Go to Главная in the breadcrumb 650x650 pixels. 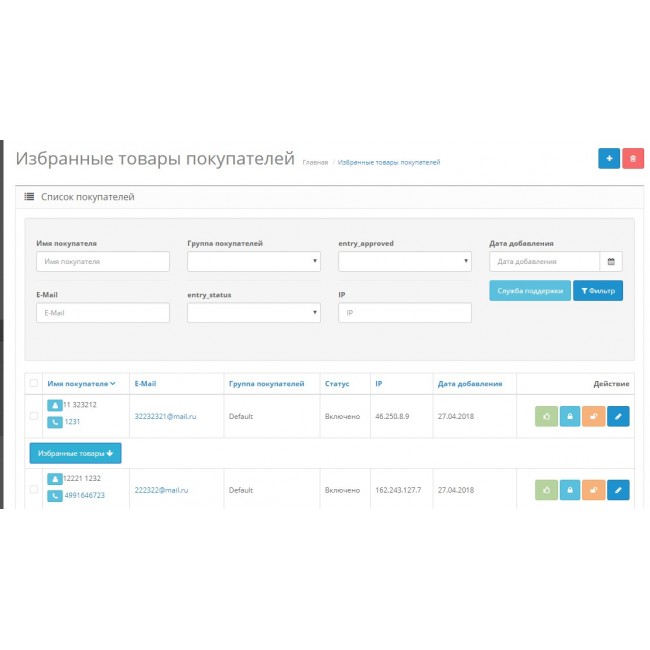coord(315,162)
